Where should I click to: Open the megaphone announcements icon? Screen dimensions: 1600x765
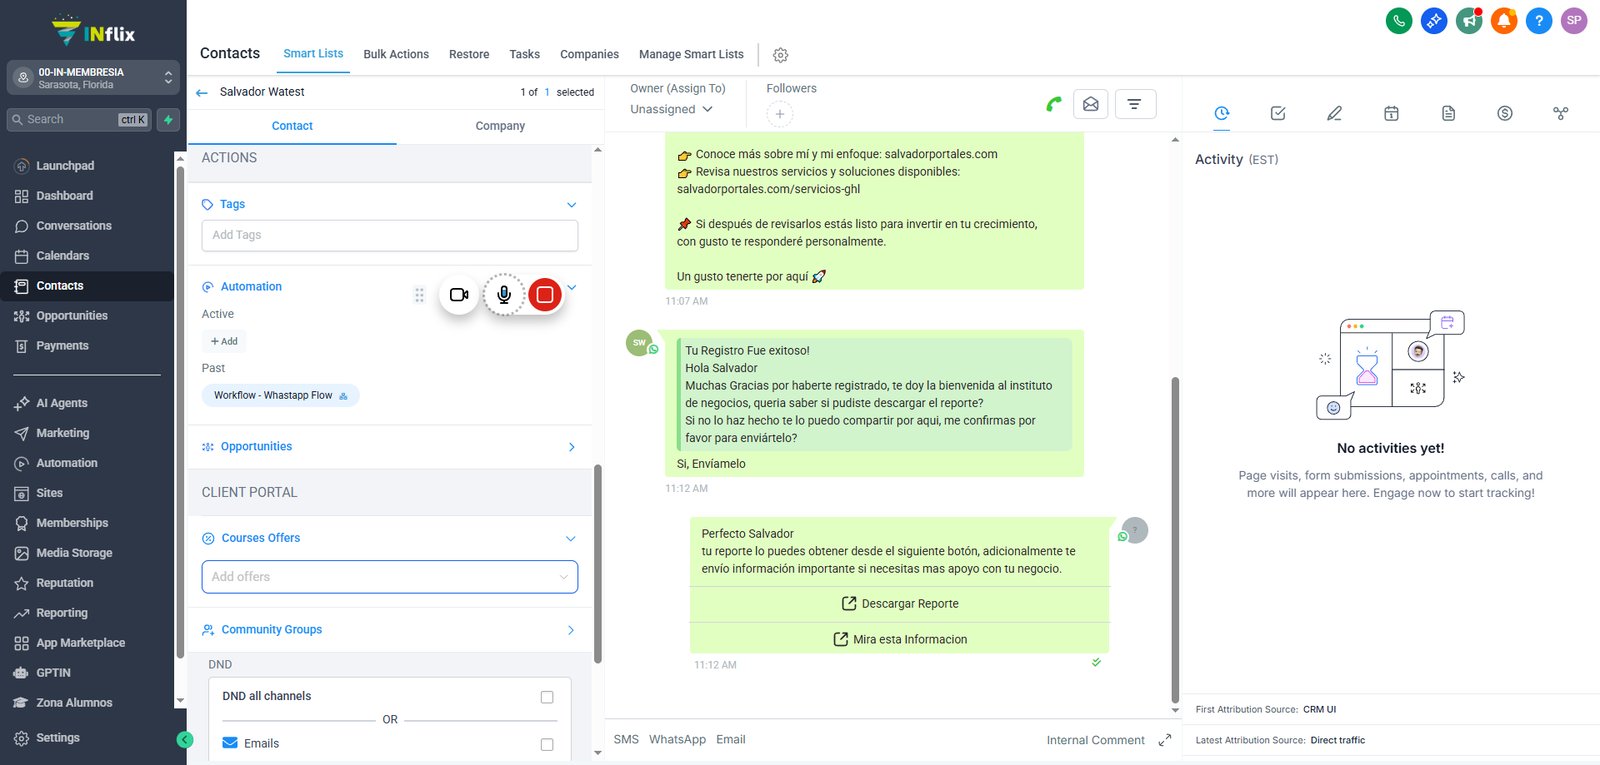(1469, 20)
